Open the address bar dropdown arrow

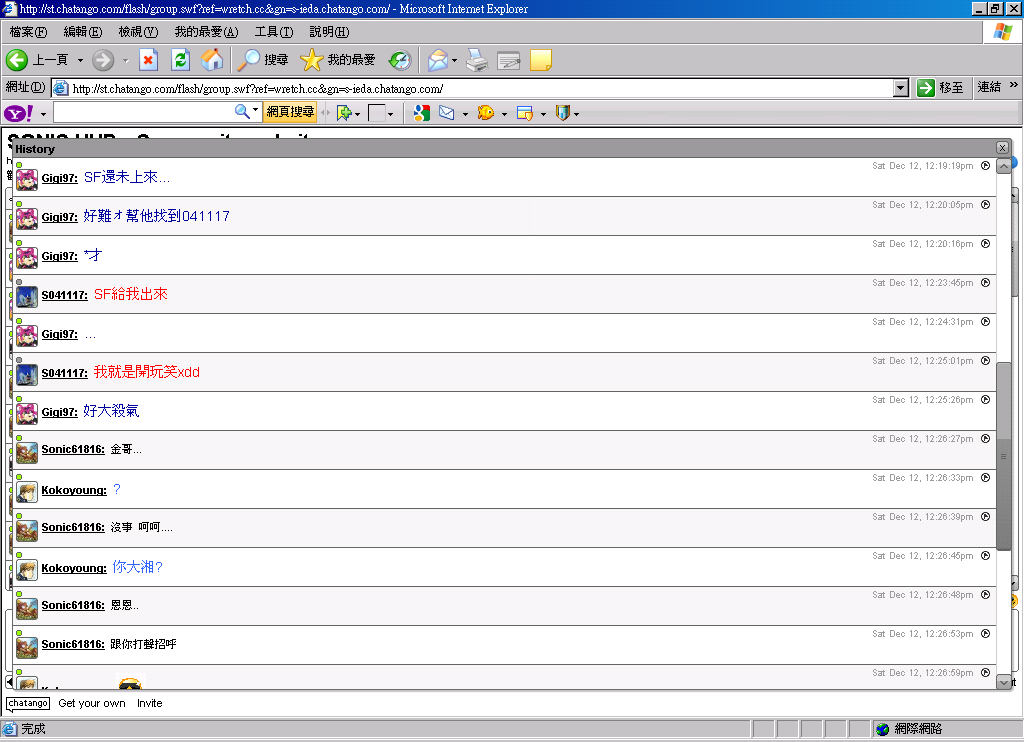(901, 88)
